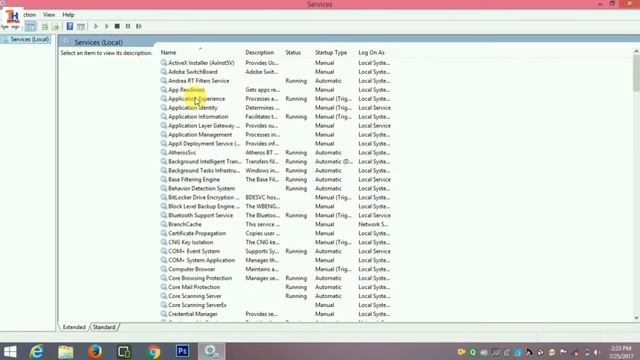Click the Adobe SwitchBoard service gear icon
Screen dimensions: 640x360
coord(164,72)
